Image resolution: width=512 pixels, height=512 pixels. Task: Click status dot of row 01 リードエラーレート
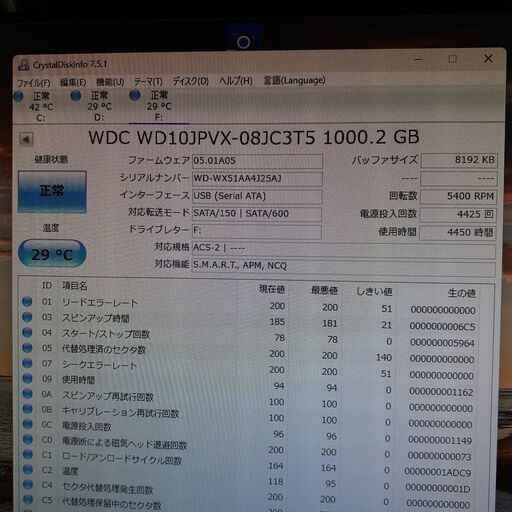(27, 301)
